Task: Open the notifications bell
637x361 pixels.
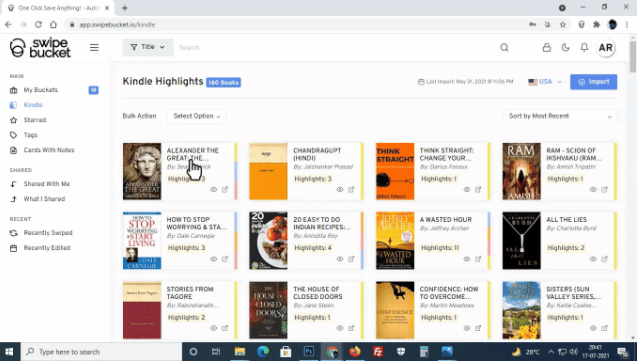Action: pyautogui.click(x=584, y=48)
